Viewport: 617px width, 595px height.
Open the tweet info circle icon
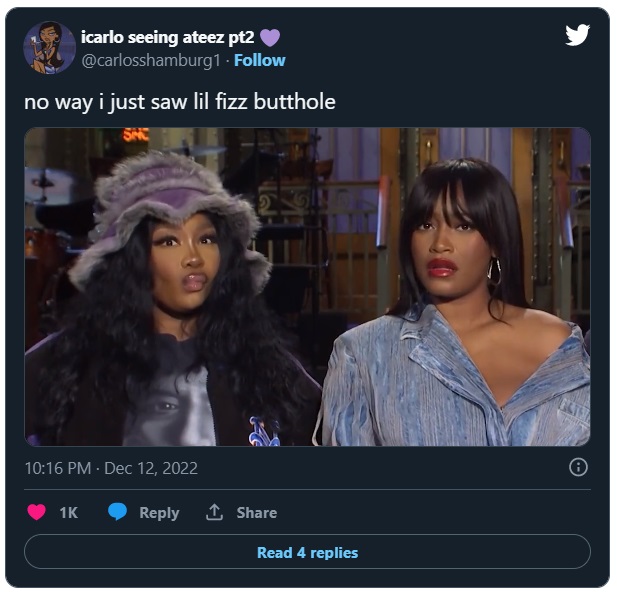(x=578, y=468)
